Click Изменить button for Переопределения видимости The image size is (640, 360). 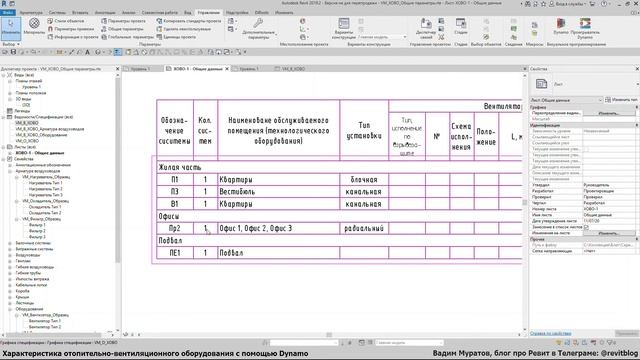[609, 113]
